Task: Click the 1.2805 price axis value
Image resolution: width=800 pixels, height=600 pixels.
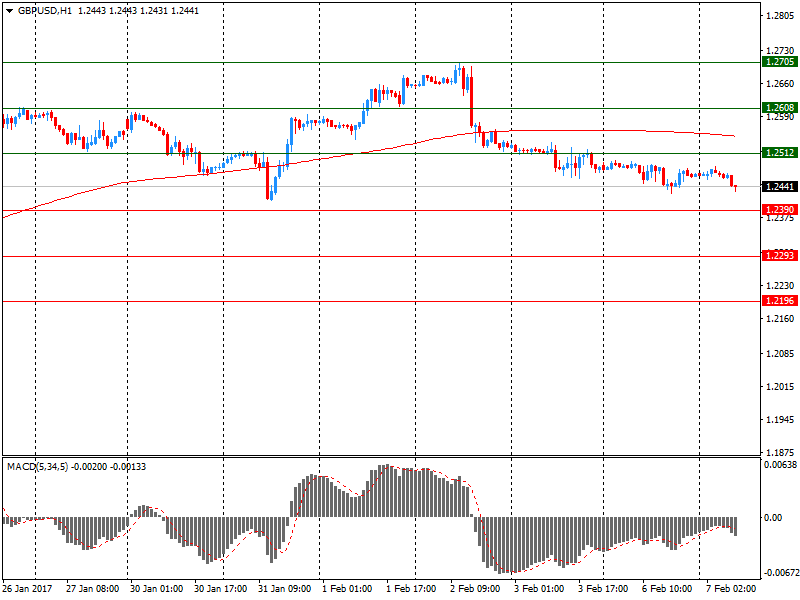Action: [x=780, y=16]
